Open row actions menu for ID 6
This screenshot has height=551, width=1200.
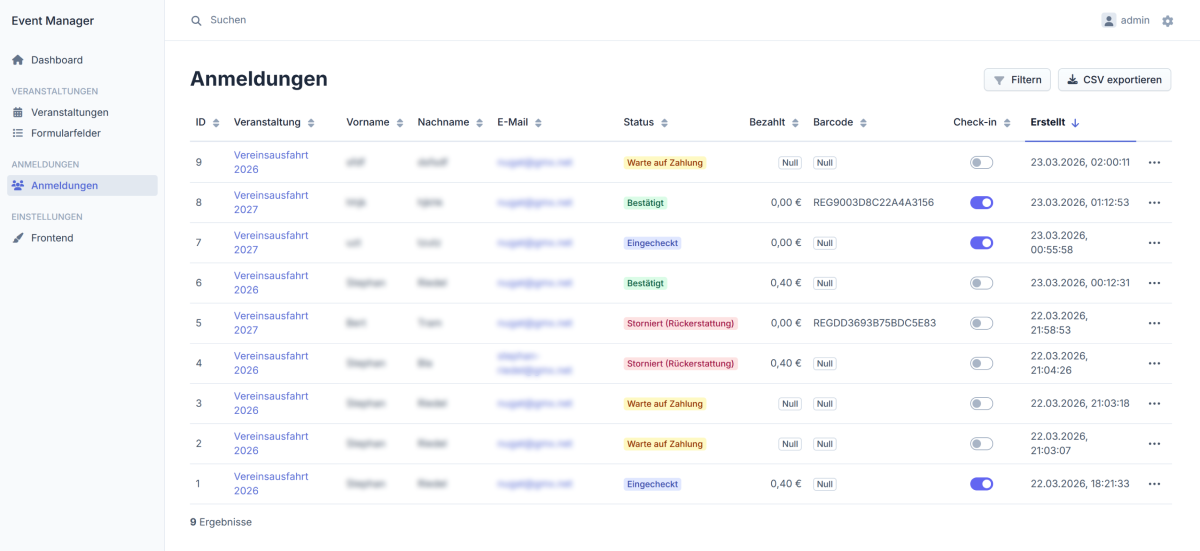point(1154,283)
